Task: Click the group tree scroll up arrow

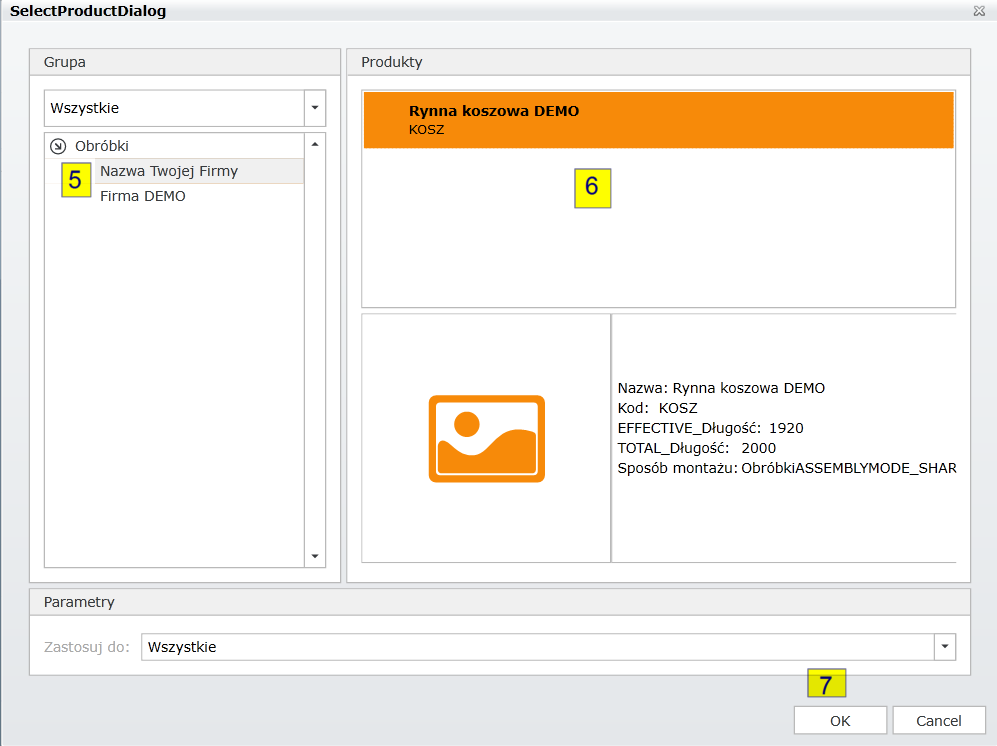Action: [x=315, y=144]
